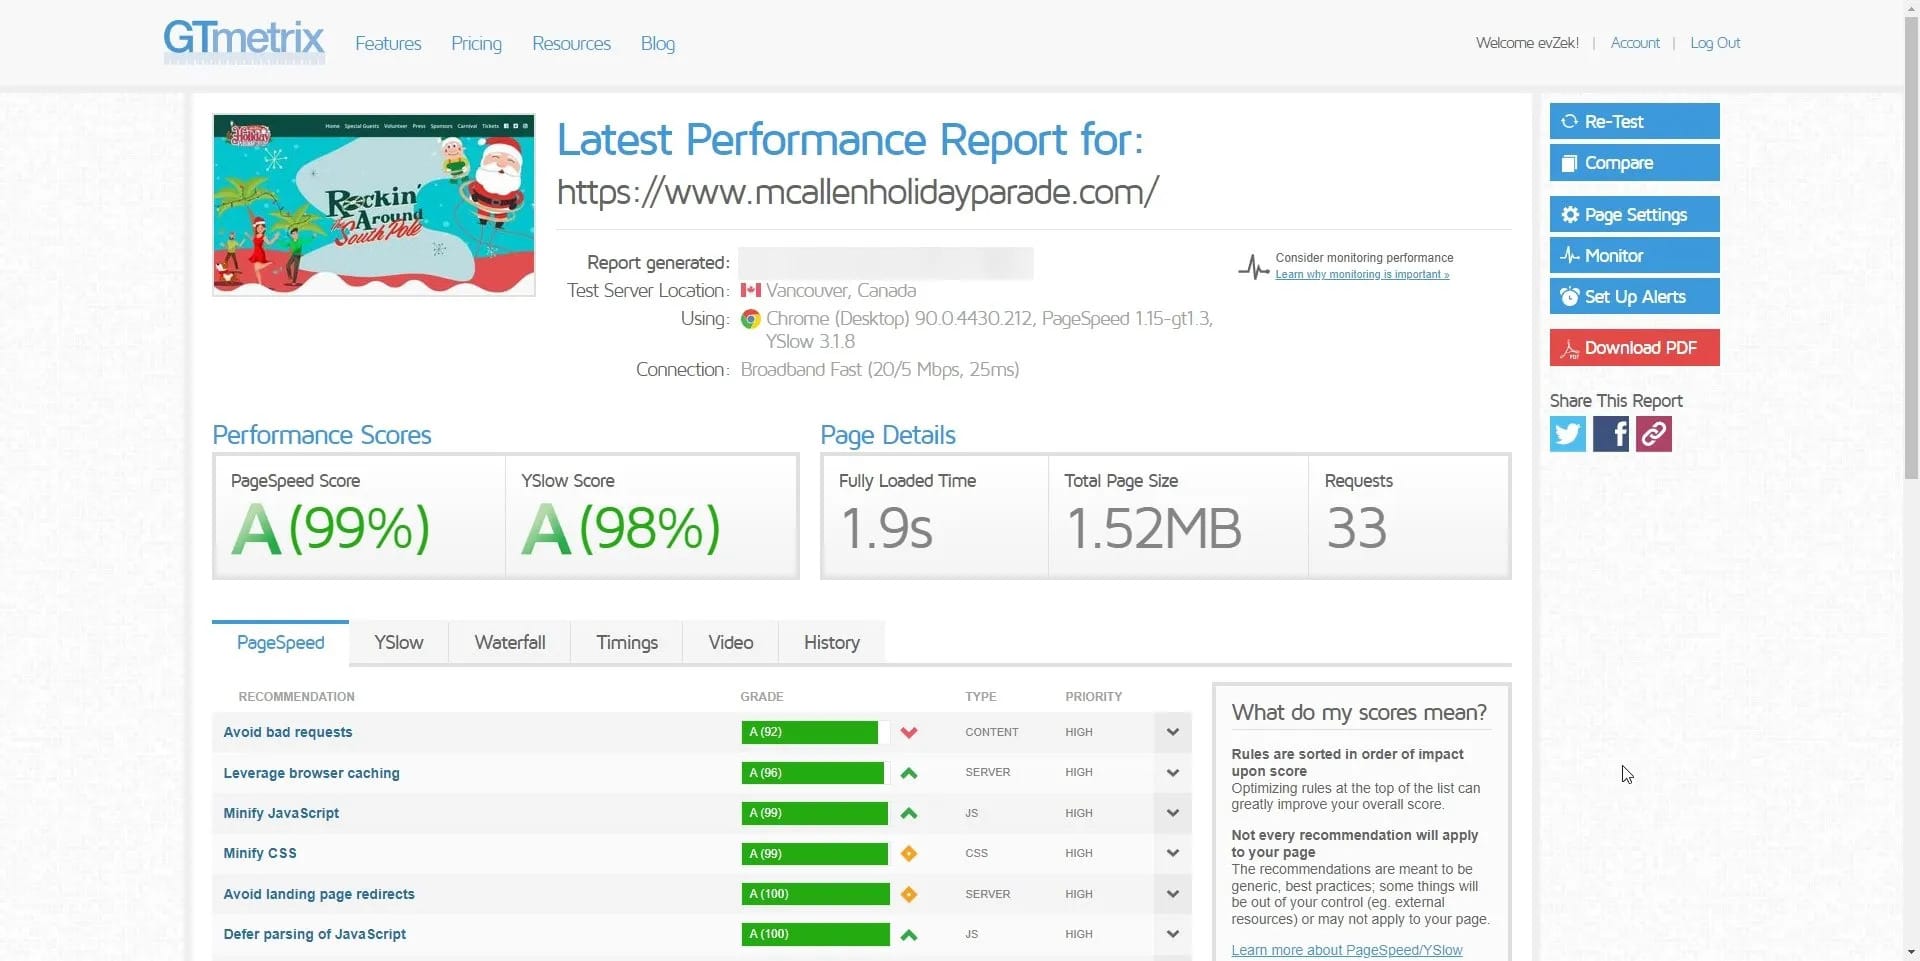1920x961 pixels.
Task: Share report via Twitter icon
Action: coord(1567,435)
